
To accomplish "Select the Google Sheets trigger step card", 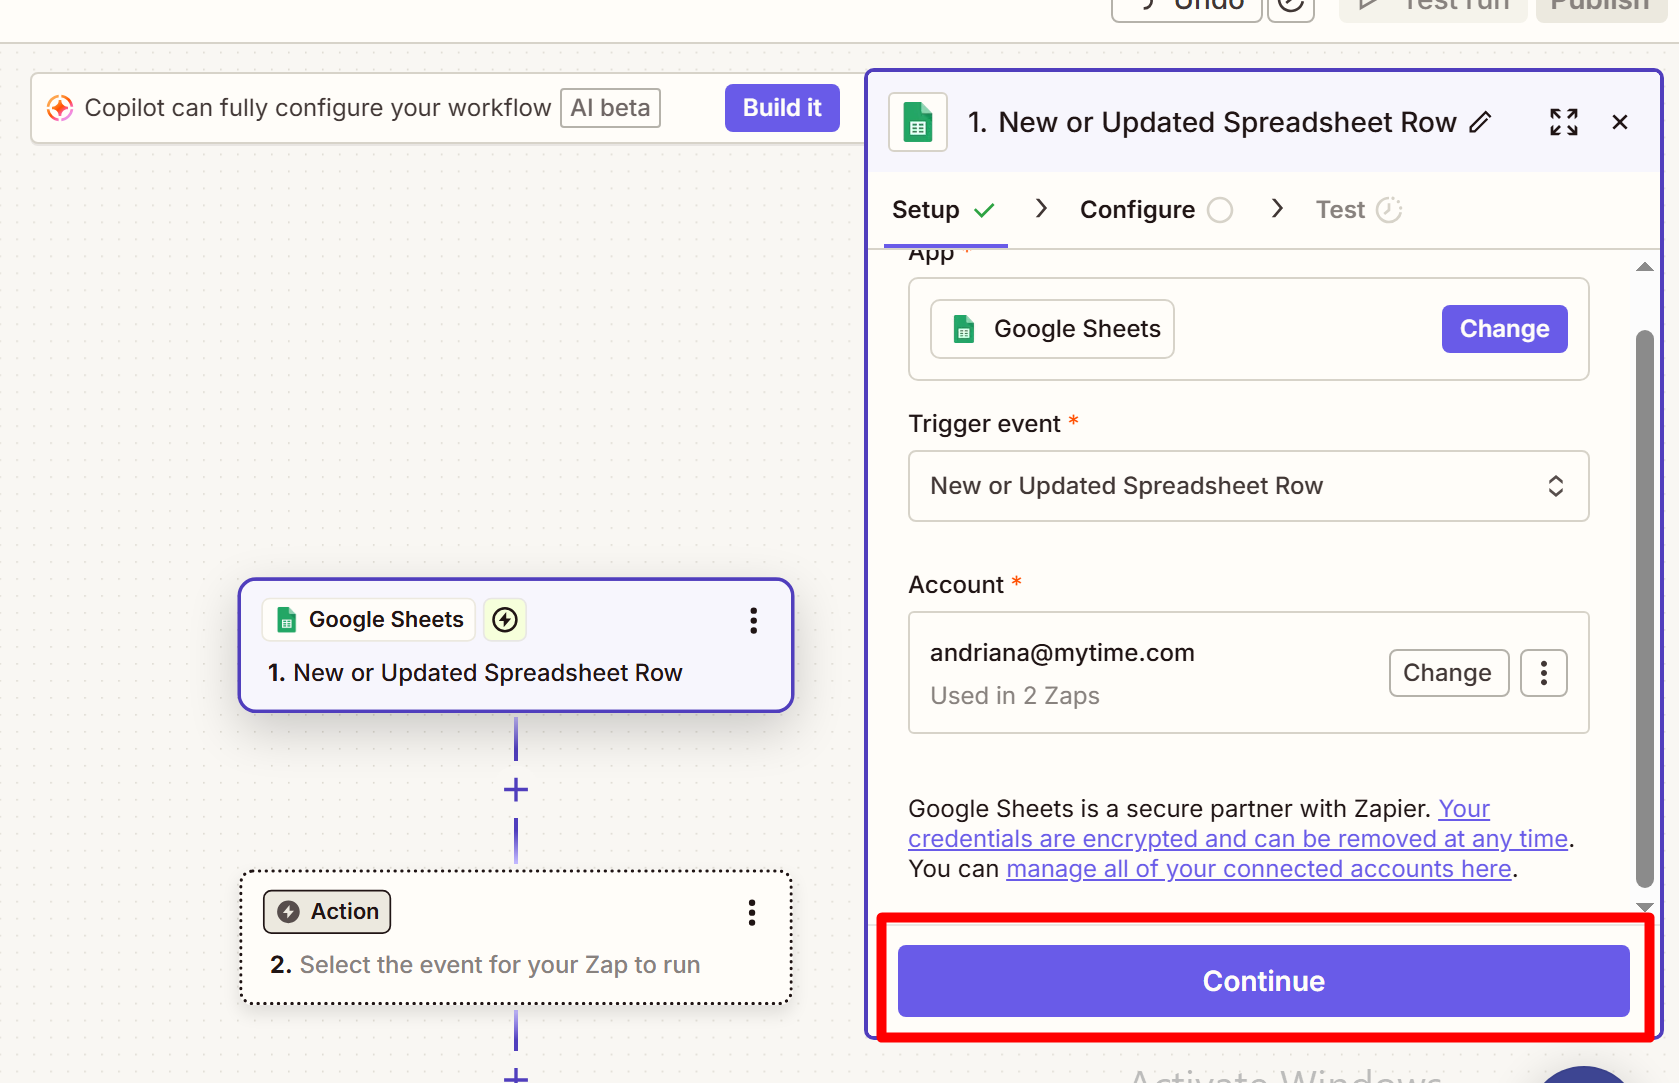I will point(516,645).
